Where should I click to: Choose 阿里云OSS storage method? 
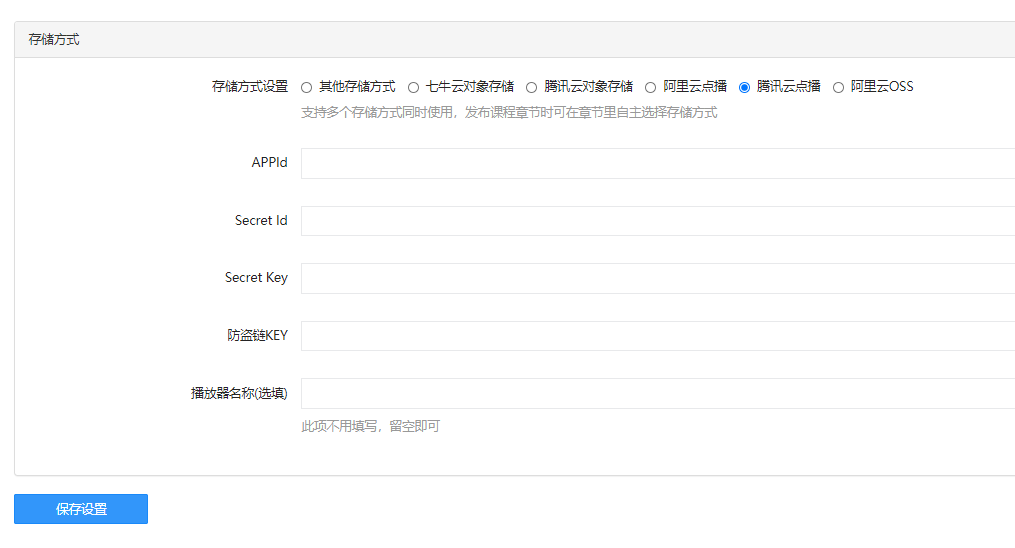(x=838, y=87)
